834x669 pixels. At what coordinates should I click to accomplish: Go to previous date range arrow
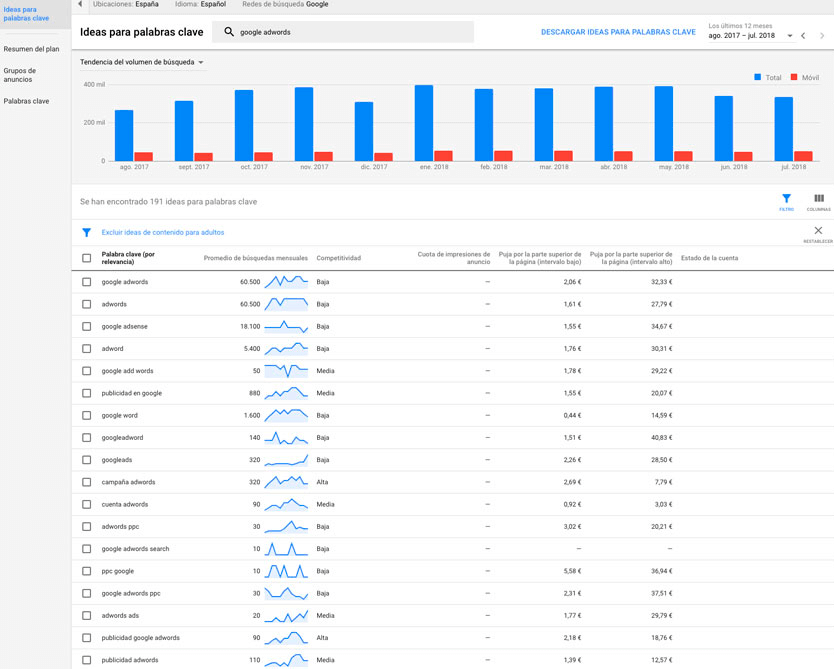(803, 36)
